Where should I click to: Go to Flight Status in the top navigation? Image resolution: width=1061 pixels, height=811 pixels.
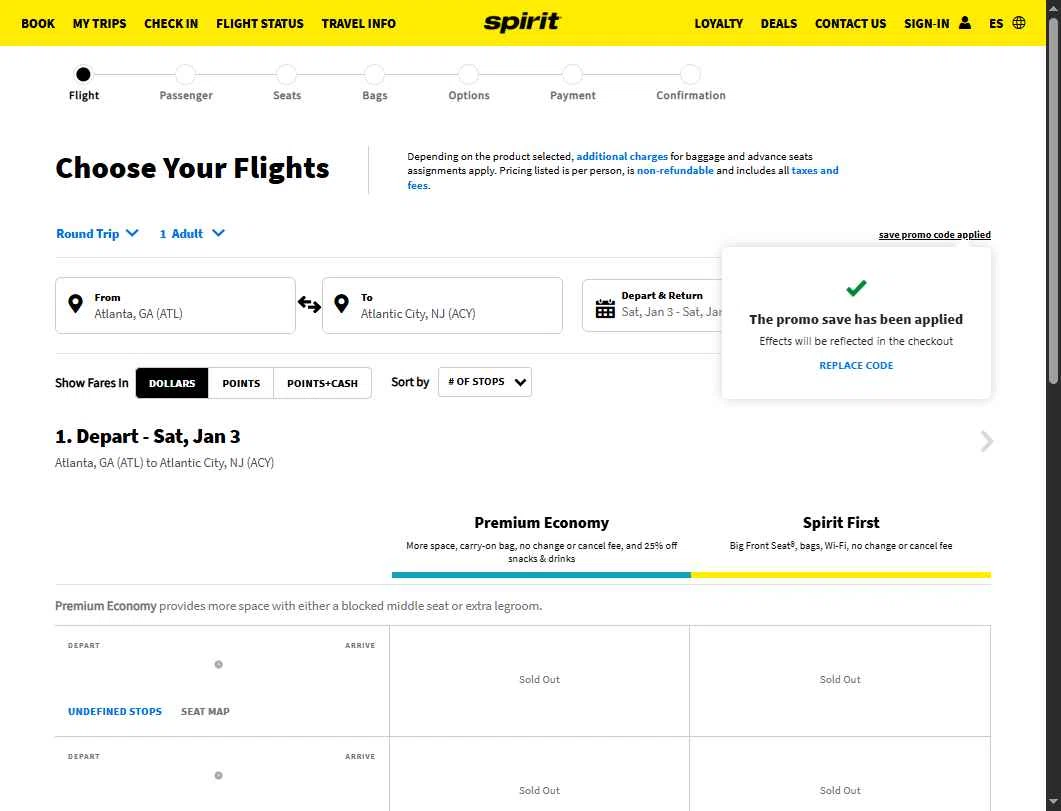point(259,23)
